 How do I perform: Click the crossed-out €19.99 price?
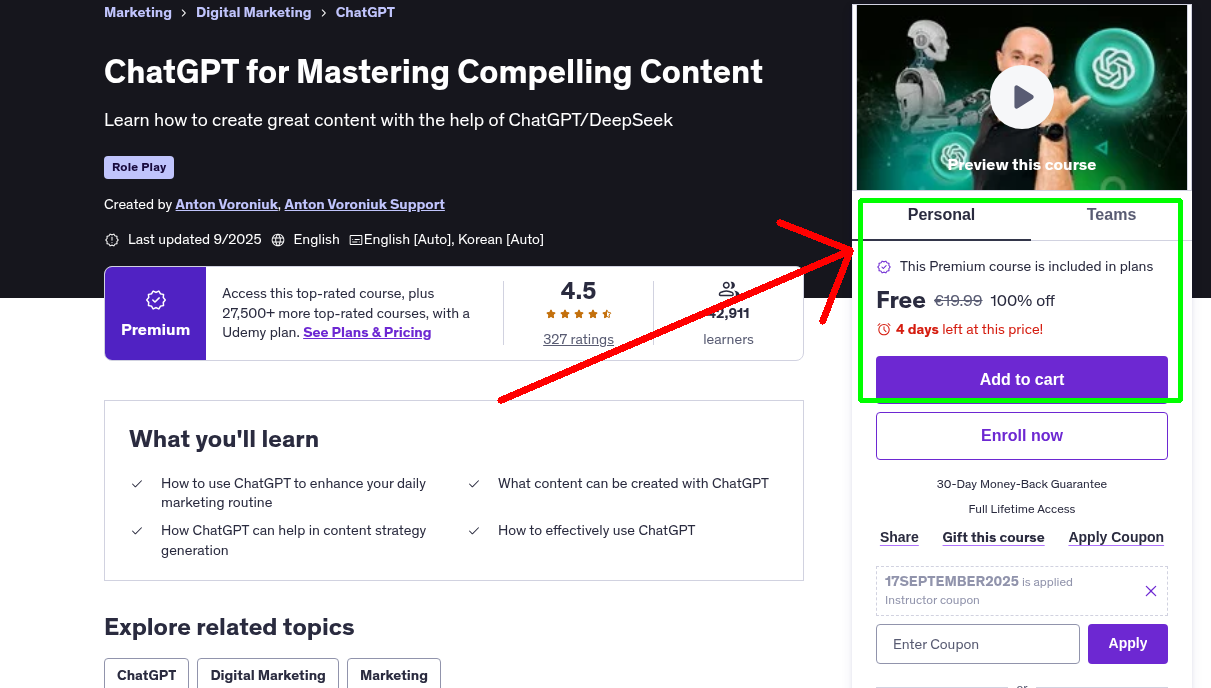pyautogui.click(x=958, y=300)
